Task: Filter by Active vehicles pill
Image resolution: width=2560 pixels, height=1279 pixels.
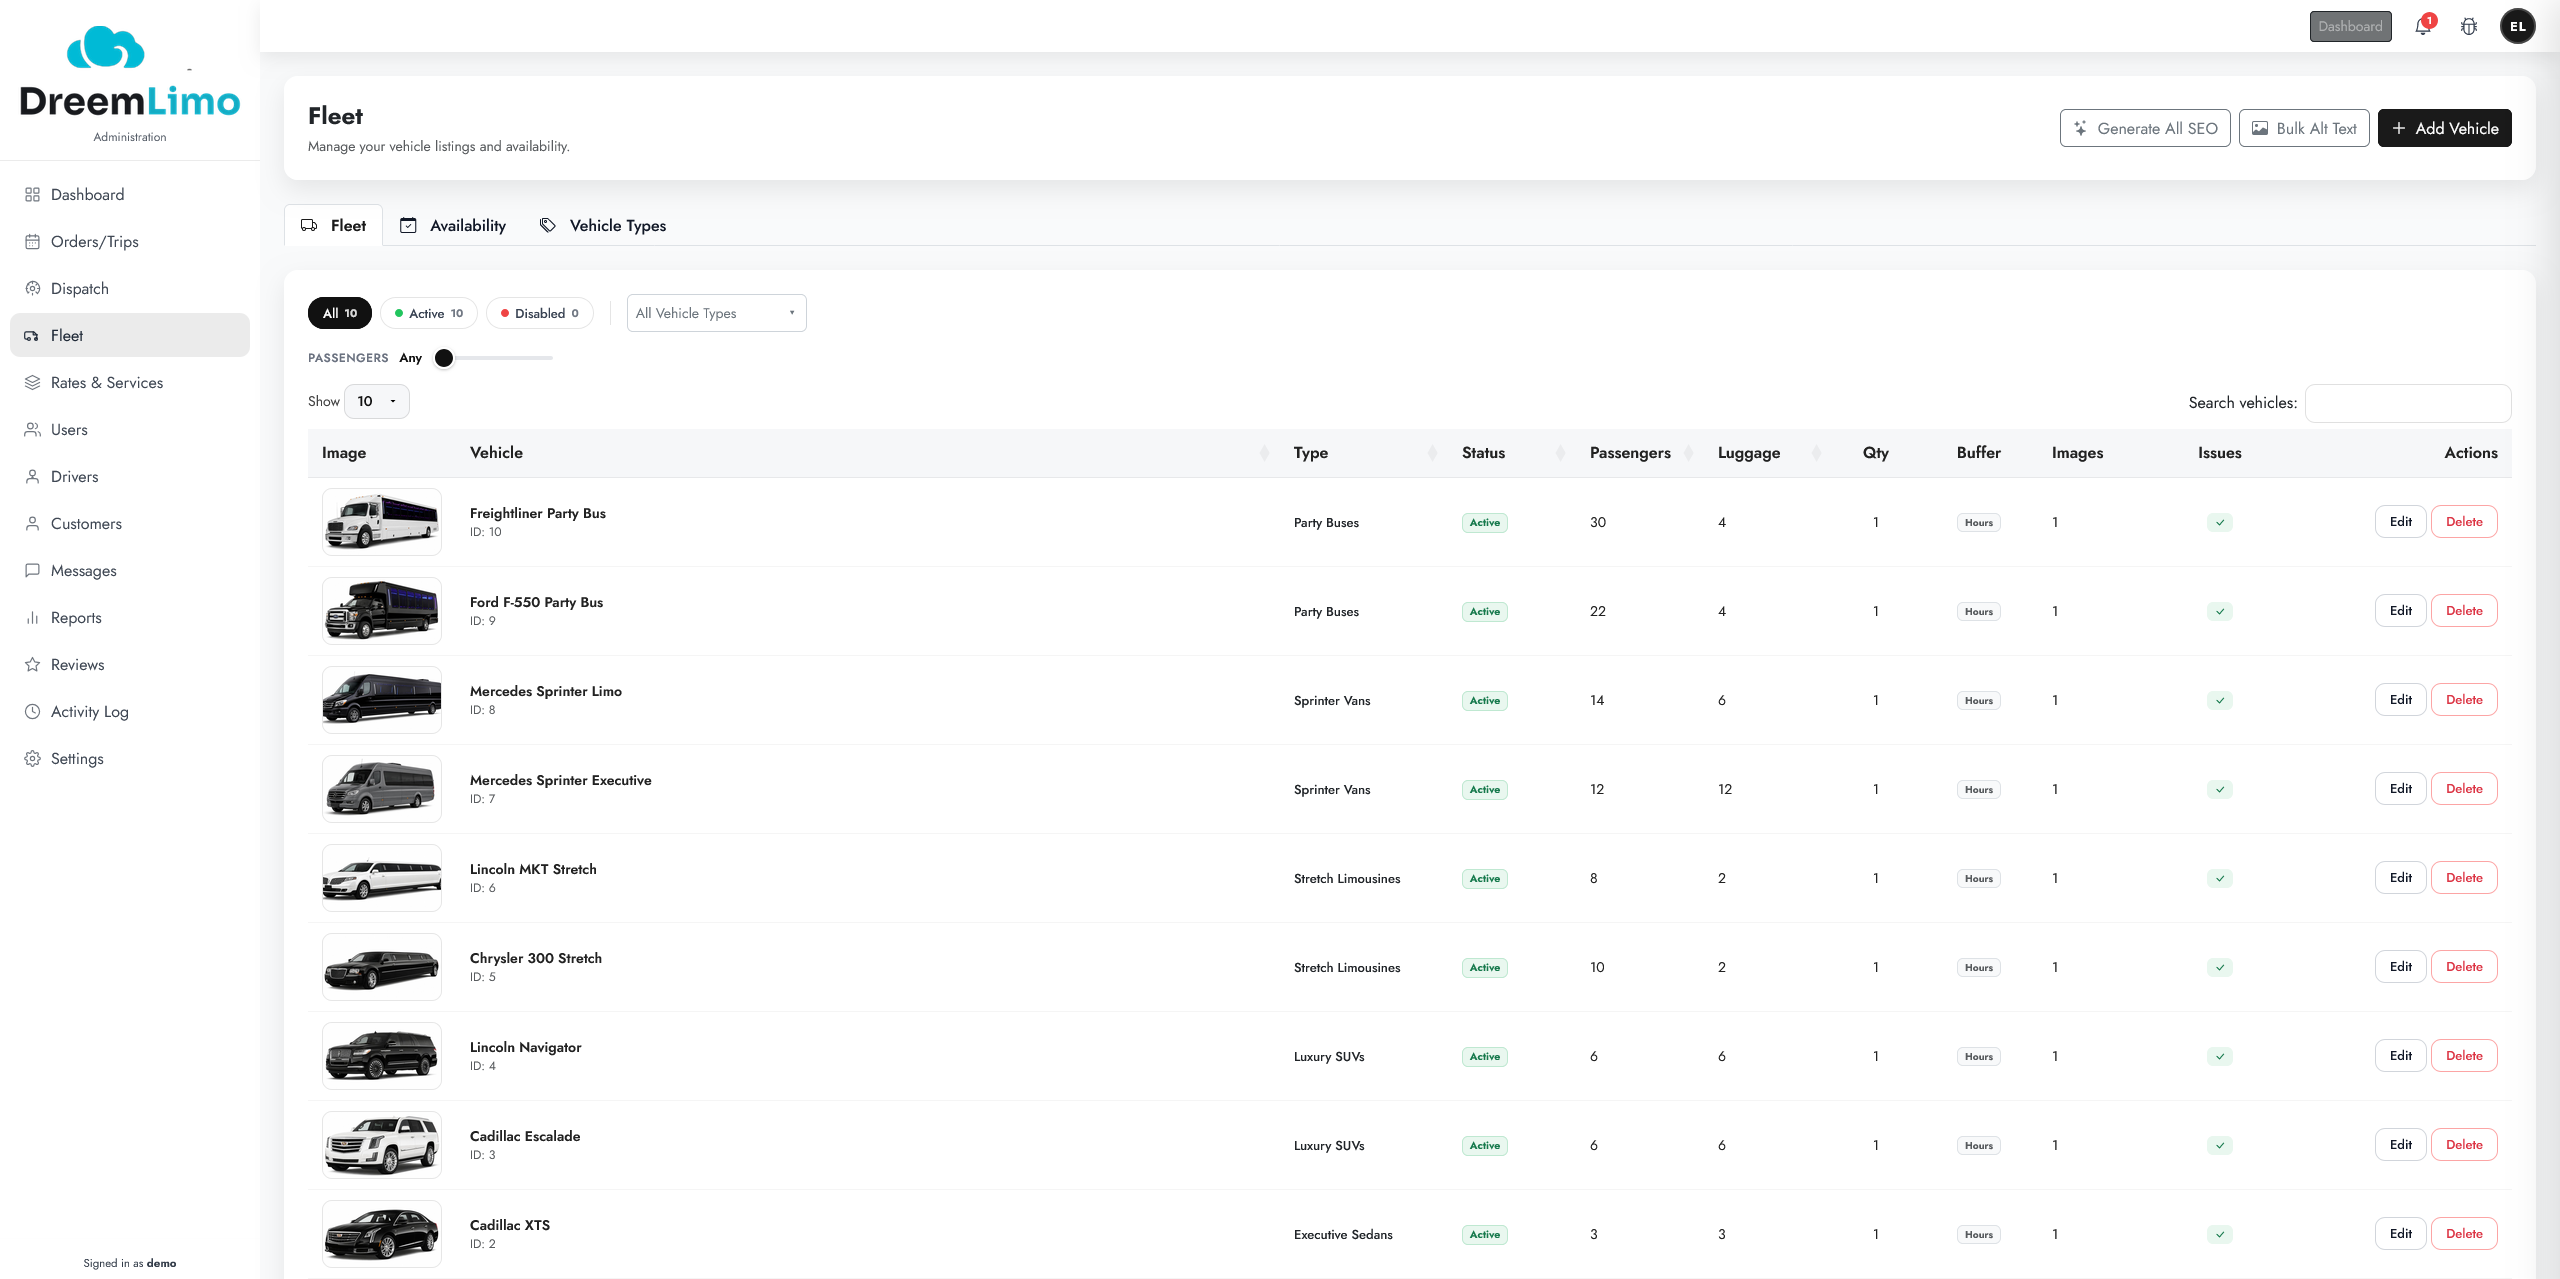Action: tap(429, 313)
